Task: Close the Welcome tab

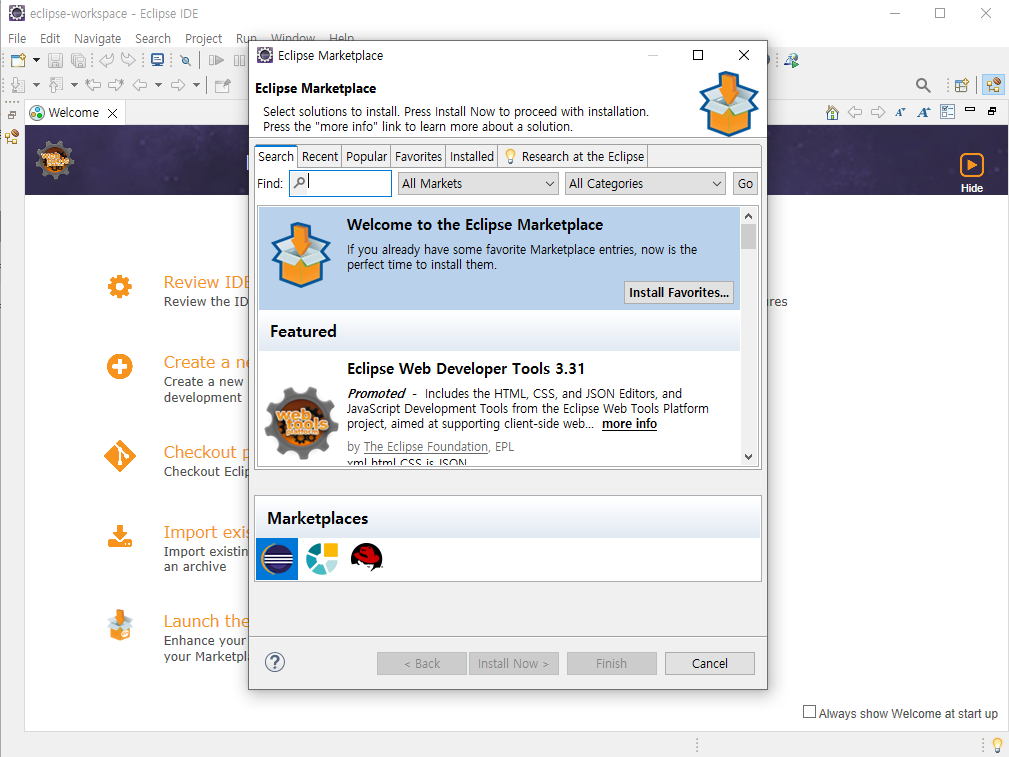Action: coord(113,113)
